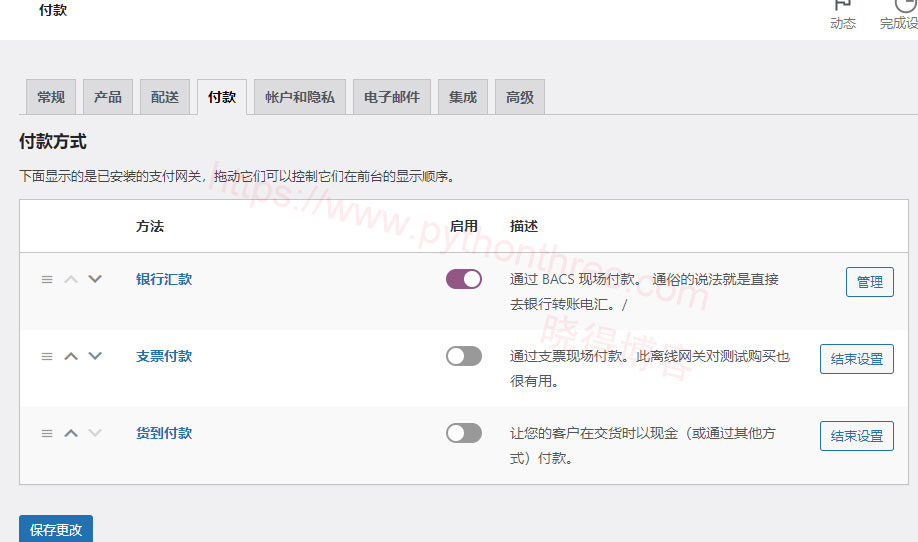Switch to the 常规 tab
The width and height of the screenshot is (918, 542).
[51, 97]
